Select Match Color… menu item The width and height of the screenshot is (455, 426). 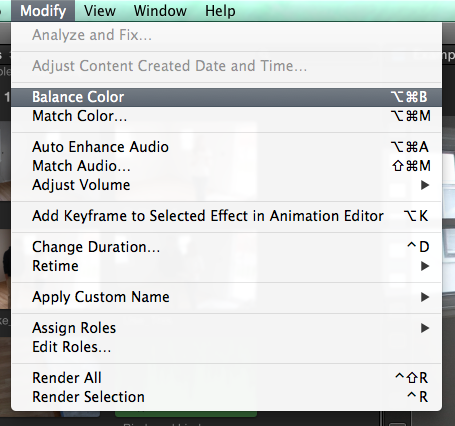click(x=226, y=116)
